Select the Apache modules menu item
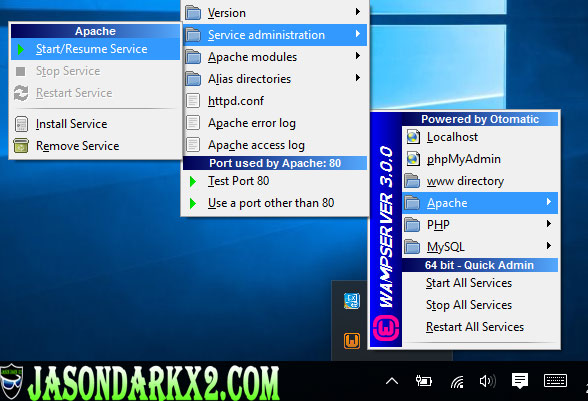588x401 pixels. click(x=274, y=57)
